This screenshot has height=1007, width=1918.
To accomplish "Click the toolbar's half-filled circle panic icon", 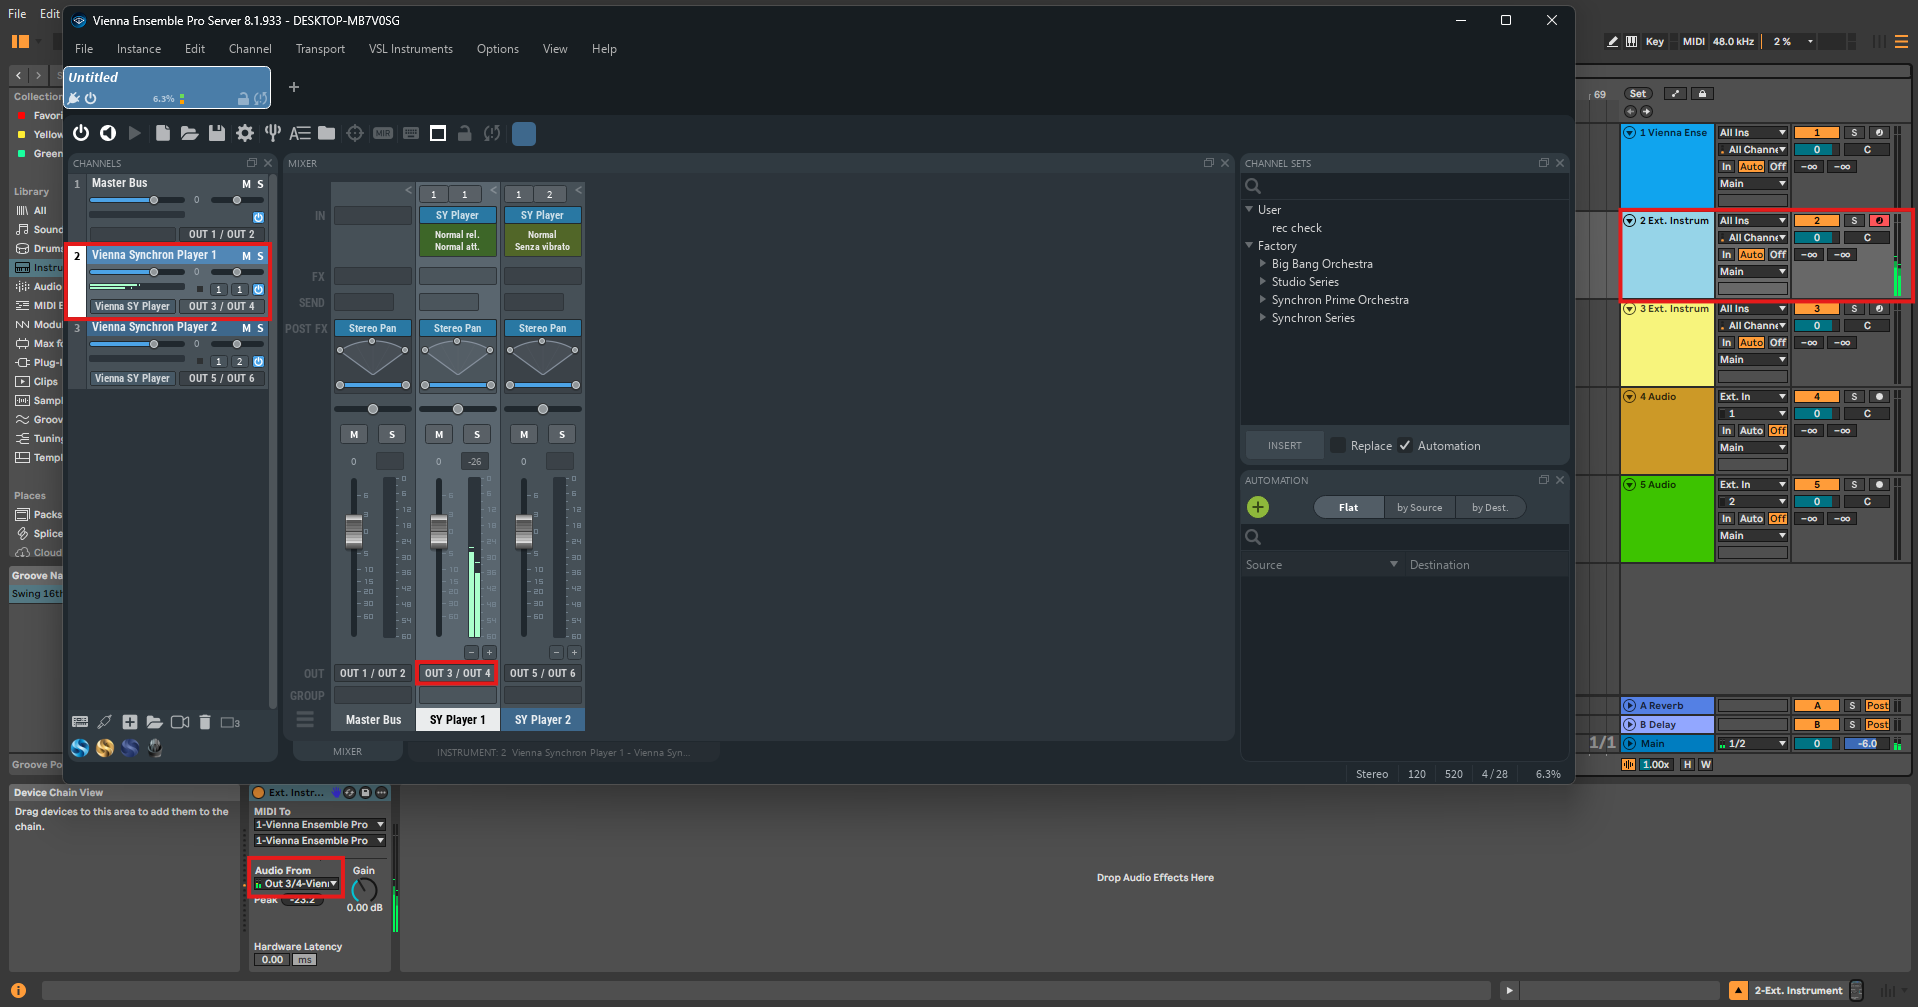I will (108, 133).
